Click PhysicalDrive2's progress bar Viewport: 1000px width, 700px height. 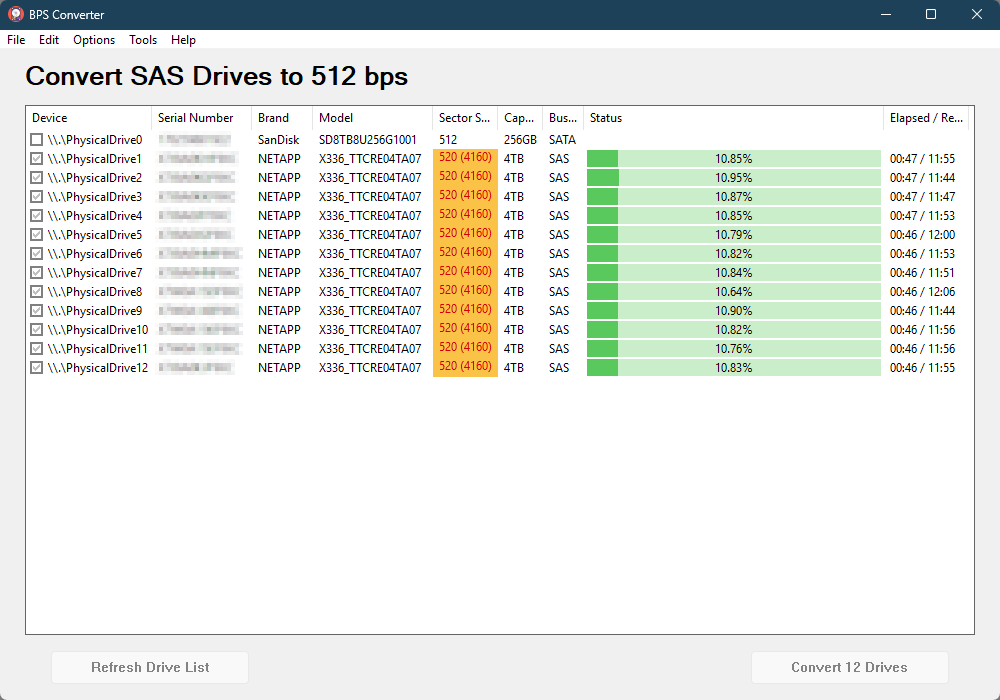[x=733, y=177]
